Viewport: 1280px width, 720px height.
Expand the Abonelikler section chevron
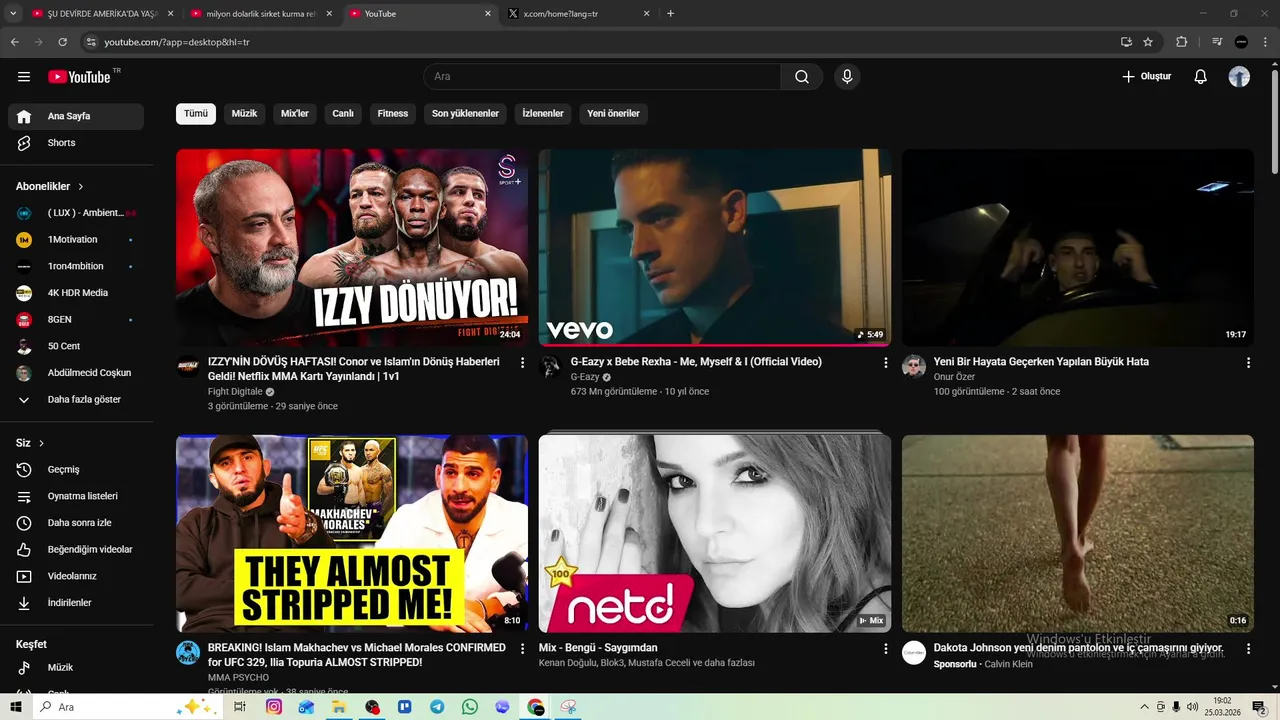coord(81,187)
